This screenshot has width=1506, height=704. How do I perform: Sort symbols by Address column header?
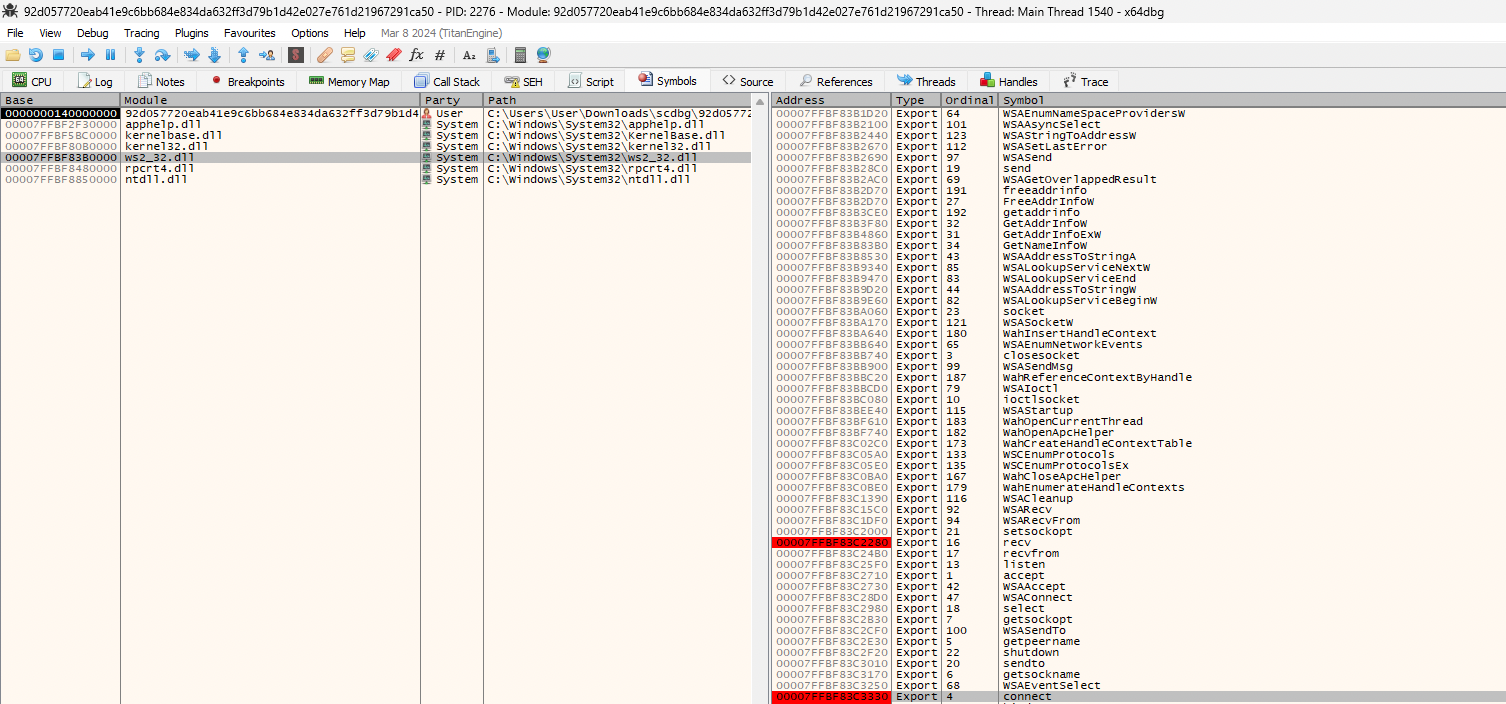click(831, 100)
